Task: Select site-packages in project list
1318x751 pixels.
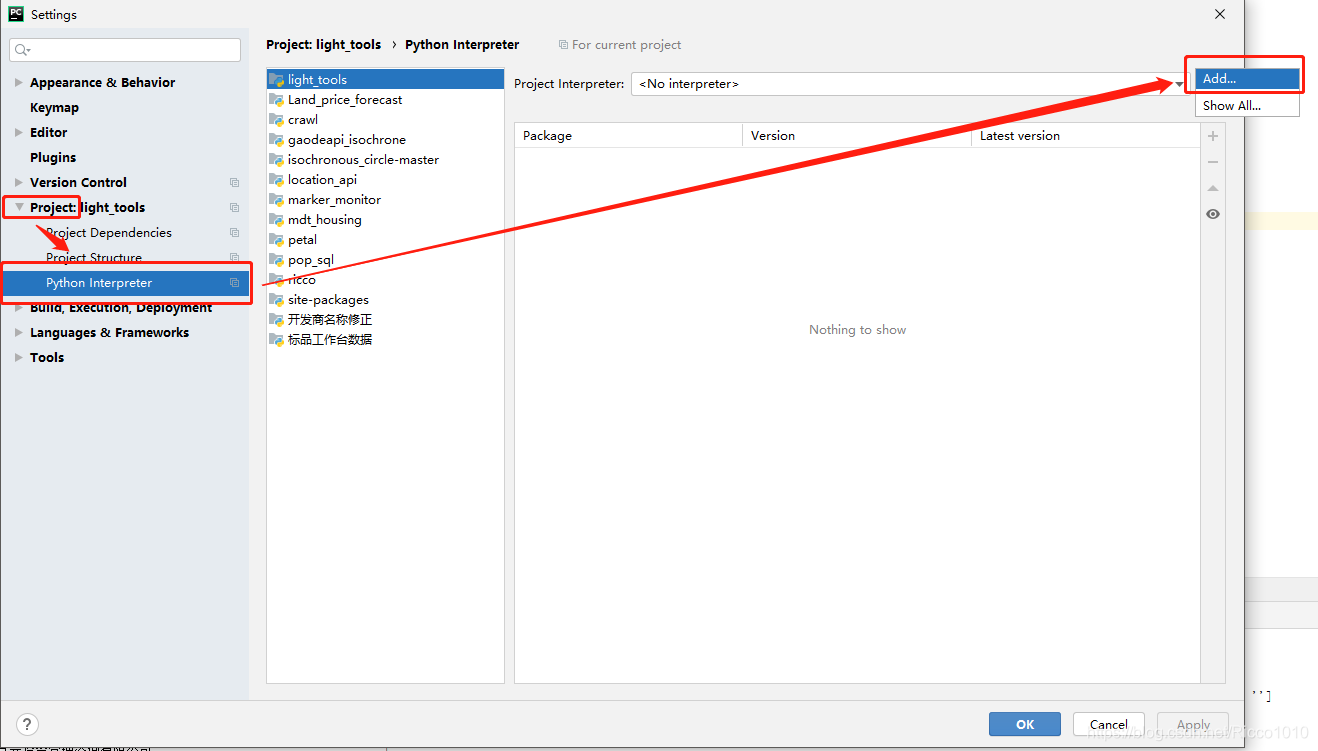Action: point(386,300)
